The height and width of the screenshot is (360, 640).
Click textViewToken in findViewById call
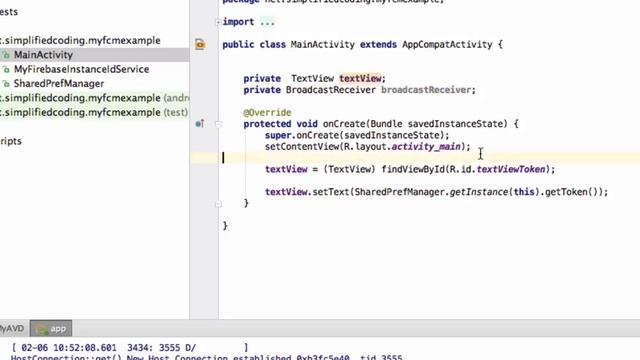[x=511, y=169]
